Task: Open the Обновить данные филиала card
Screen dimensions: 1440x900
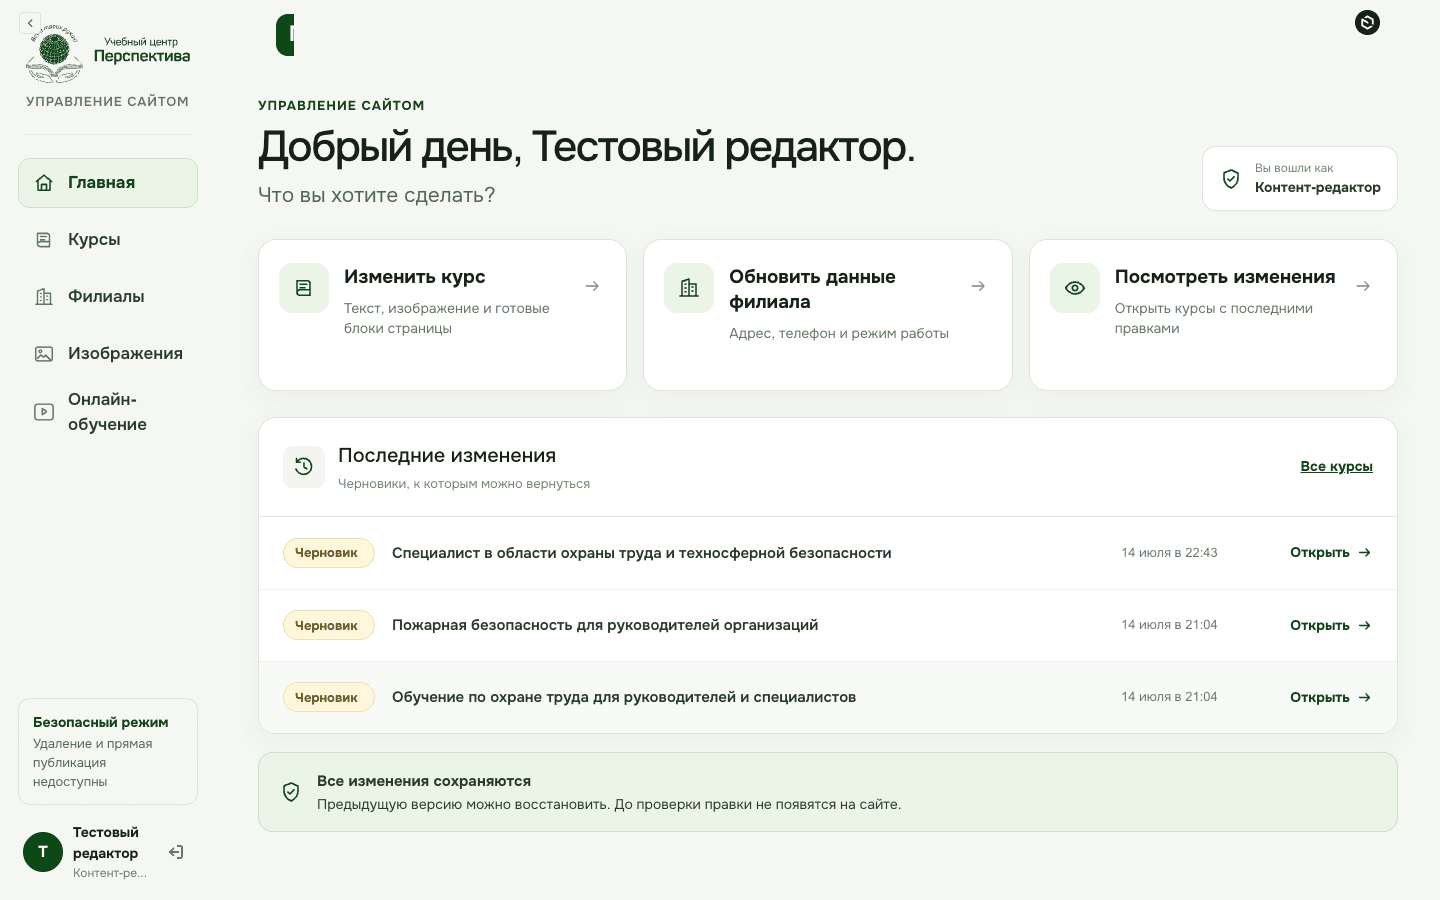Action: 828,315
